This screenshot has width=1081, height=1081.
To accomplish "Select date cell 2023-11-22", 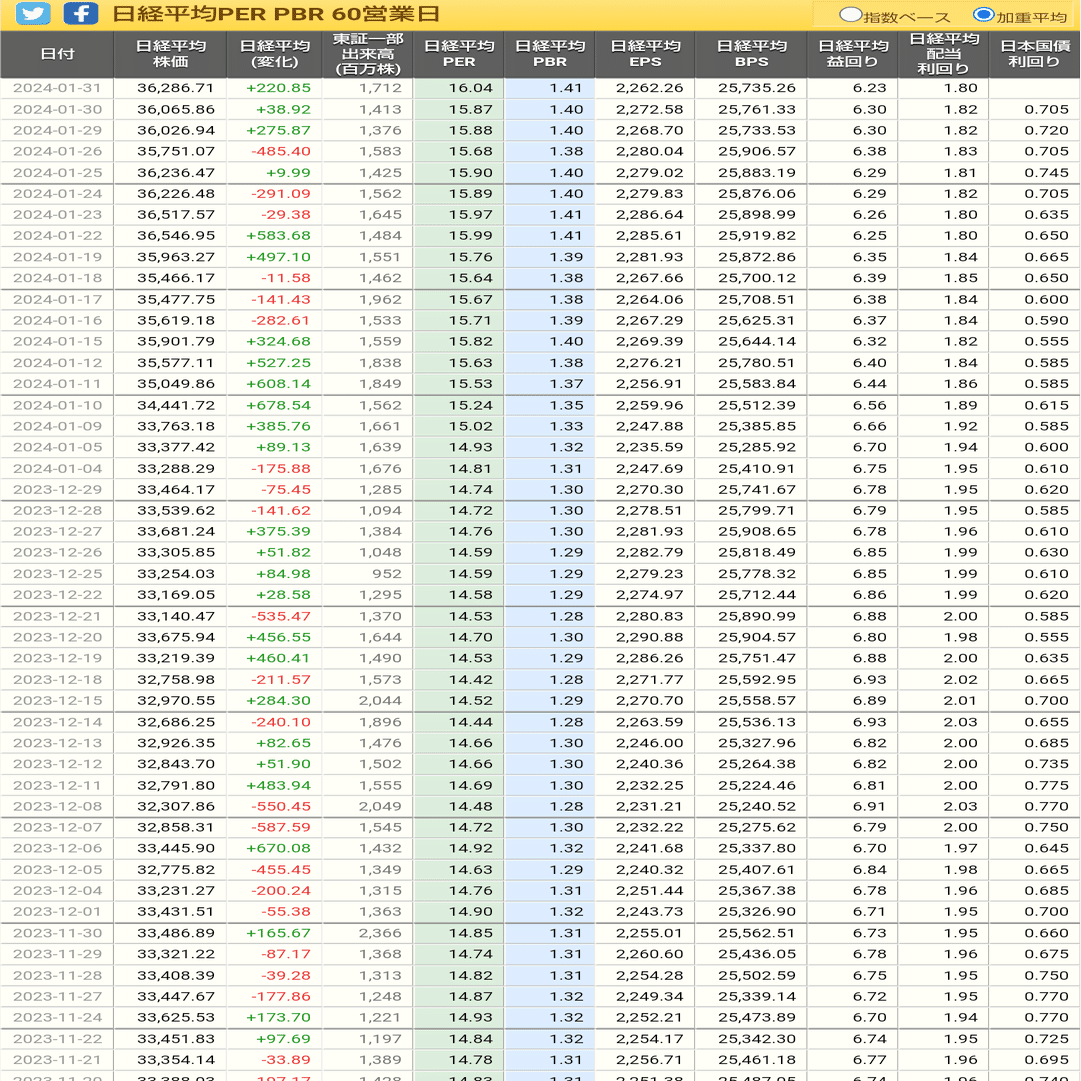I will pyautogui.click(x=57, y=1040).
